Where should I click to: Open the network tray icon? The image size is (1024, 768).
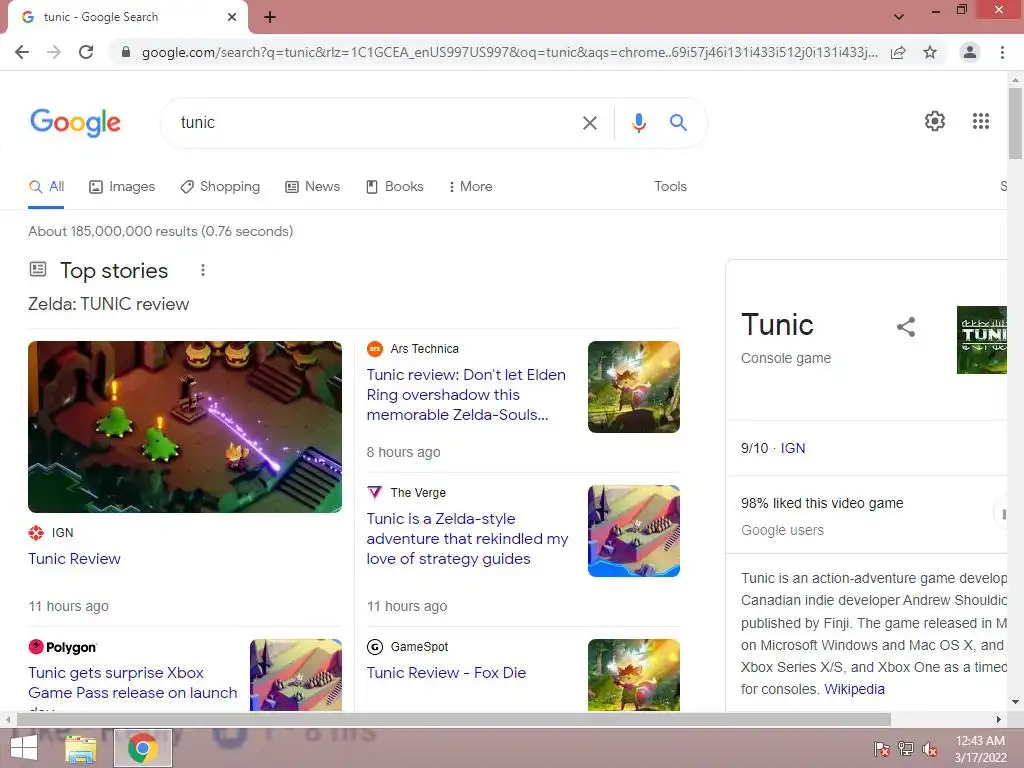(906, 749)
